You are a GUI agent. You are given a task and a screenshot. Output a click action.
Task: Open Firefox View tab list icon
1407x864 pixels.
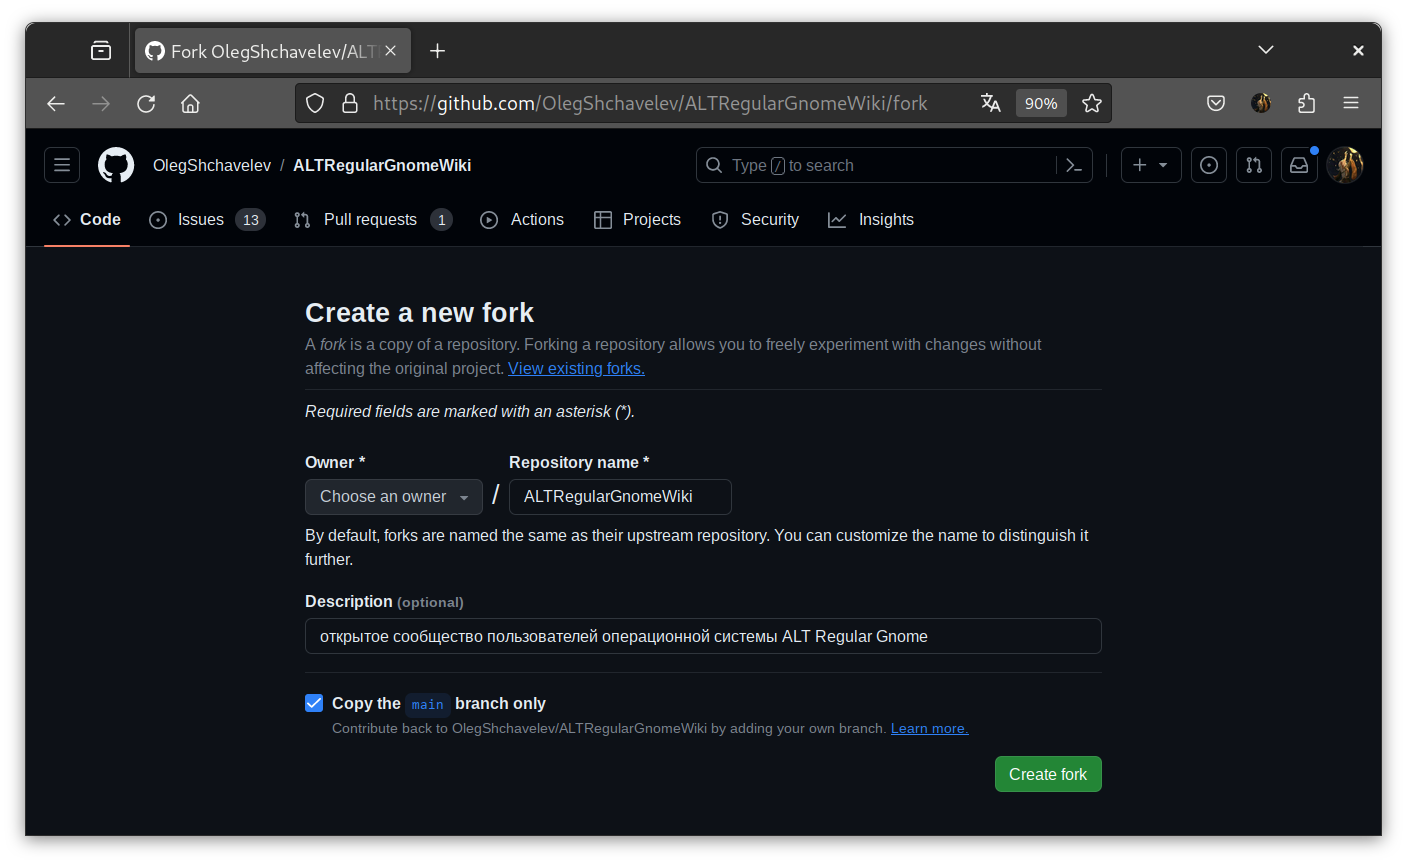[x=101, y=51]
